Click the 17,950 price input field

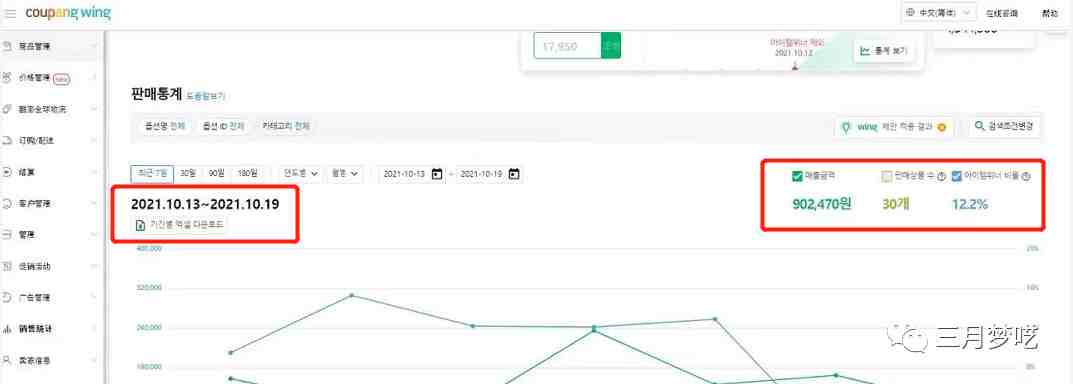click(x=567, y=47)
